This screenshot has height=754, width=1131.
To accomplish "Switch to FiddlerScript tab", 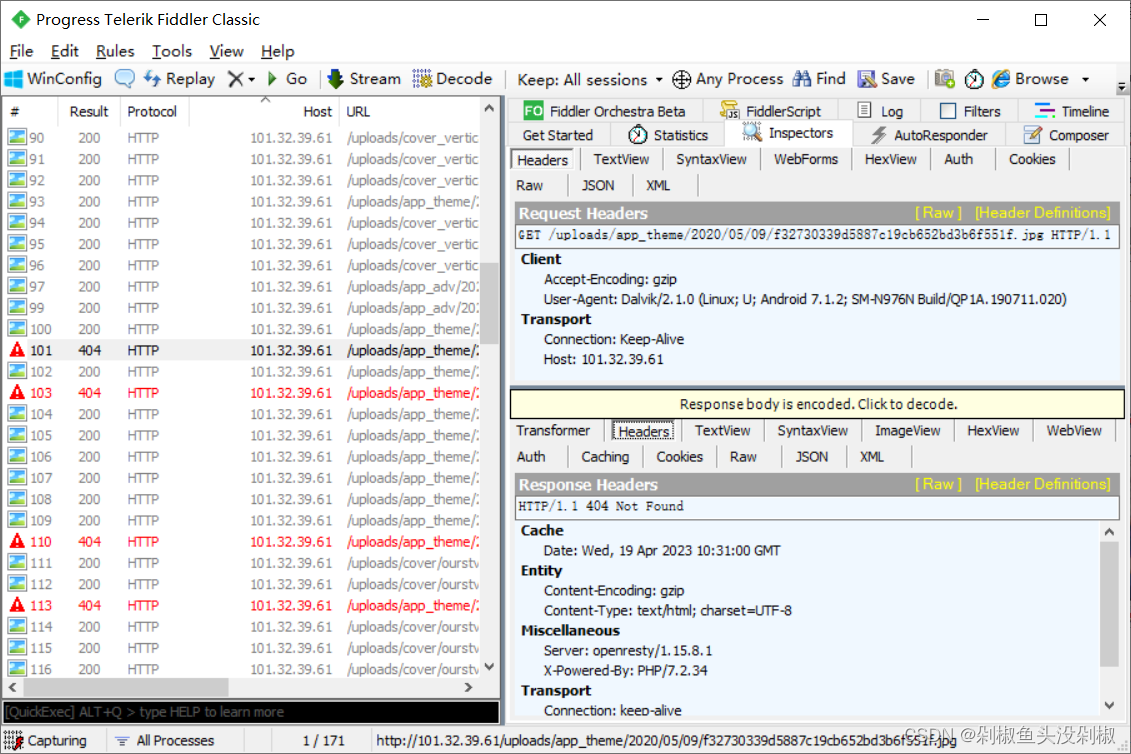I will (770, 111).
